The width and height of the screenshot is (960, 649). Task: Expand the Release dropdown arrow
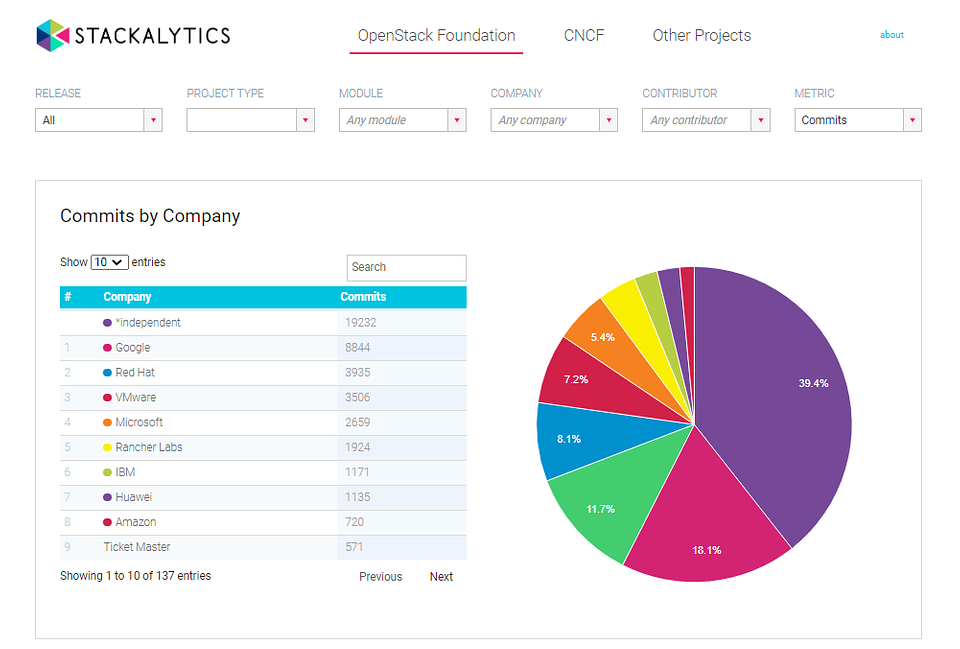coord(153,120)
